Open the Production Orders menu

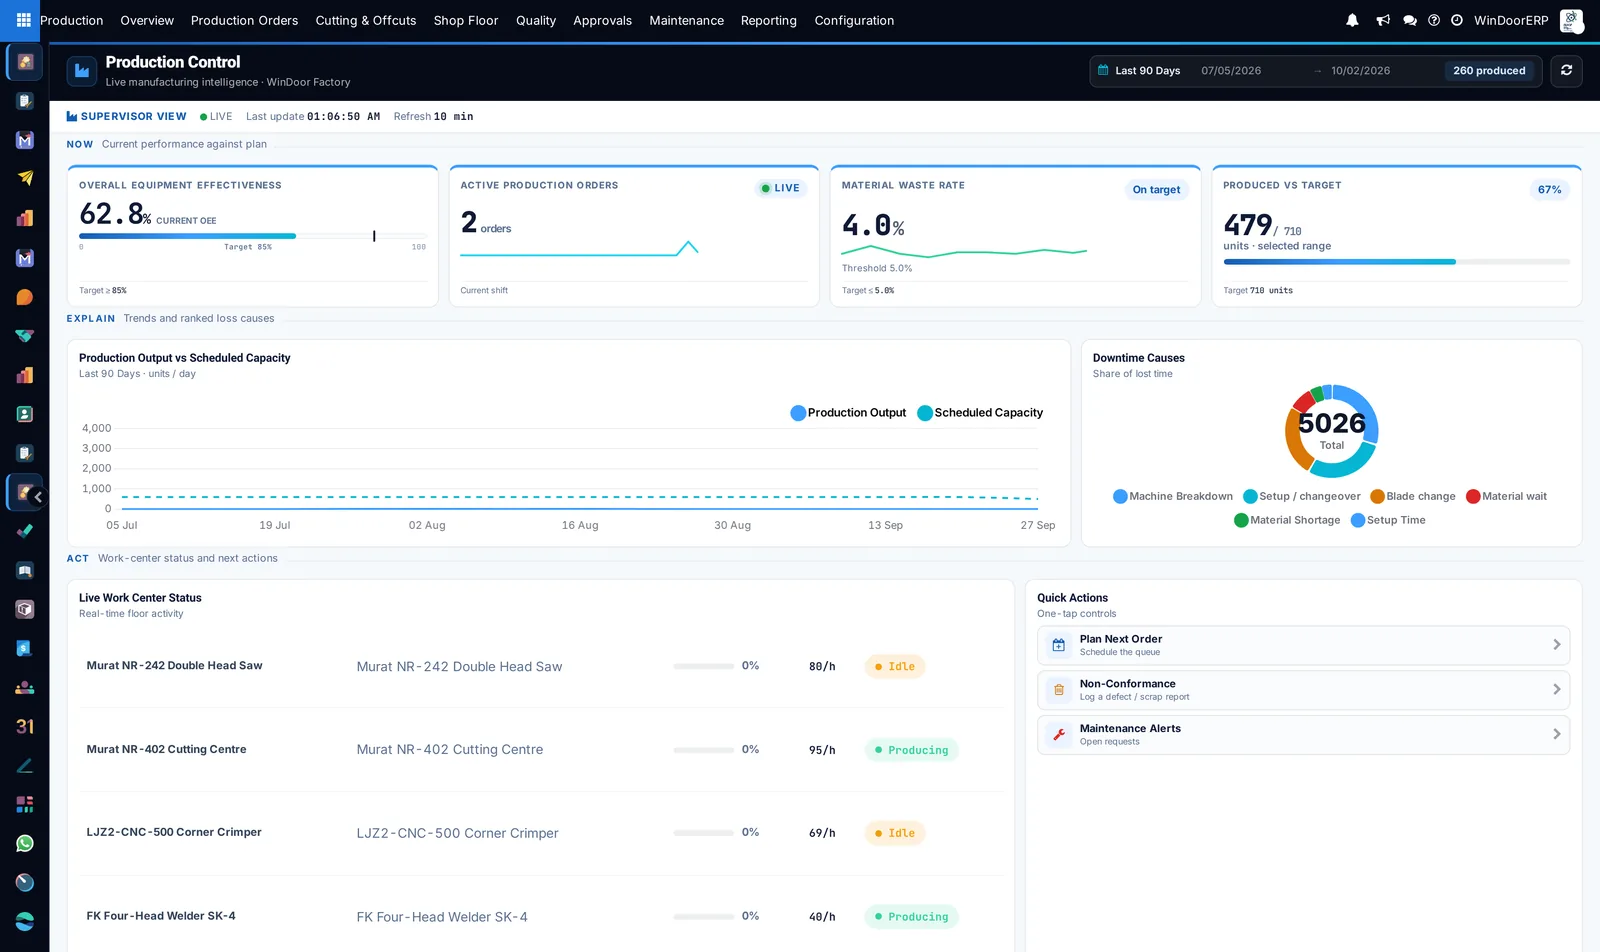(x=244, y=20)
